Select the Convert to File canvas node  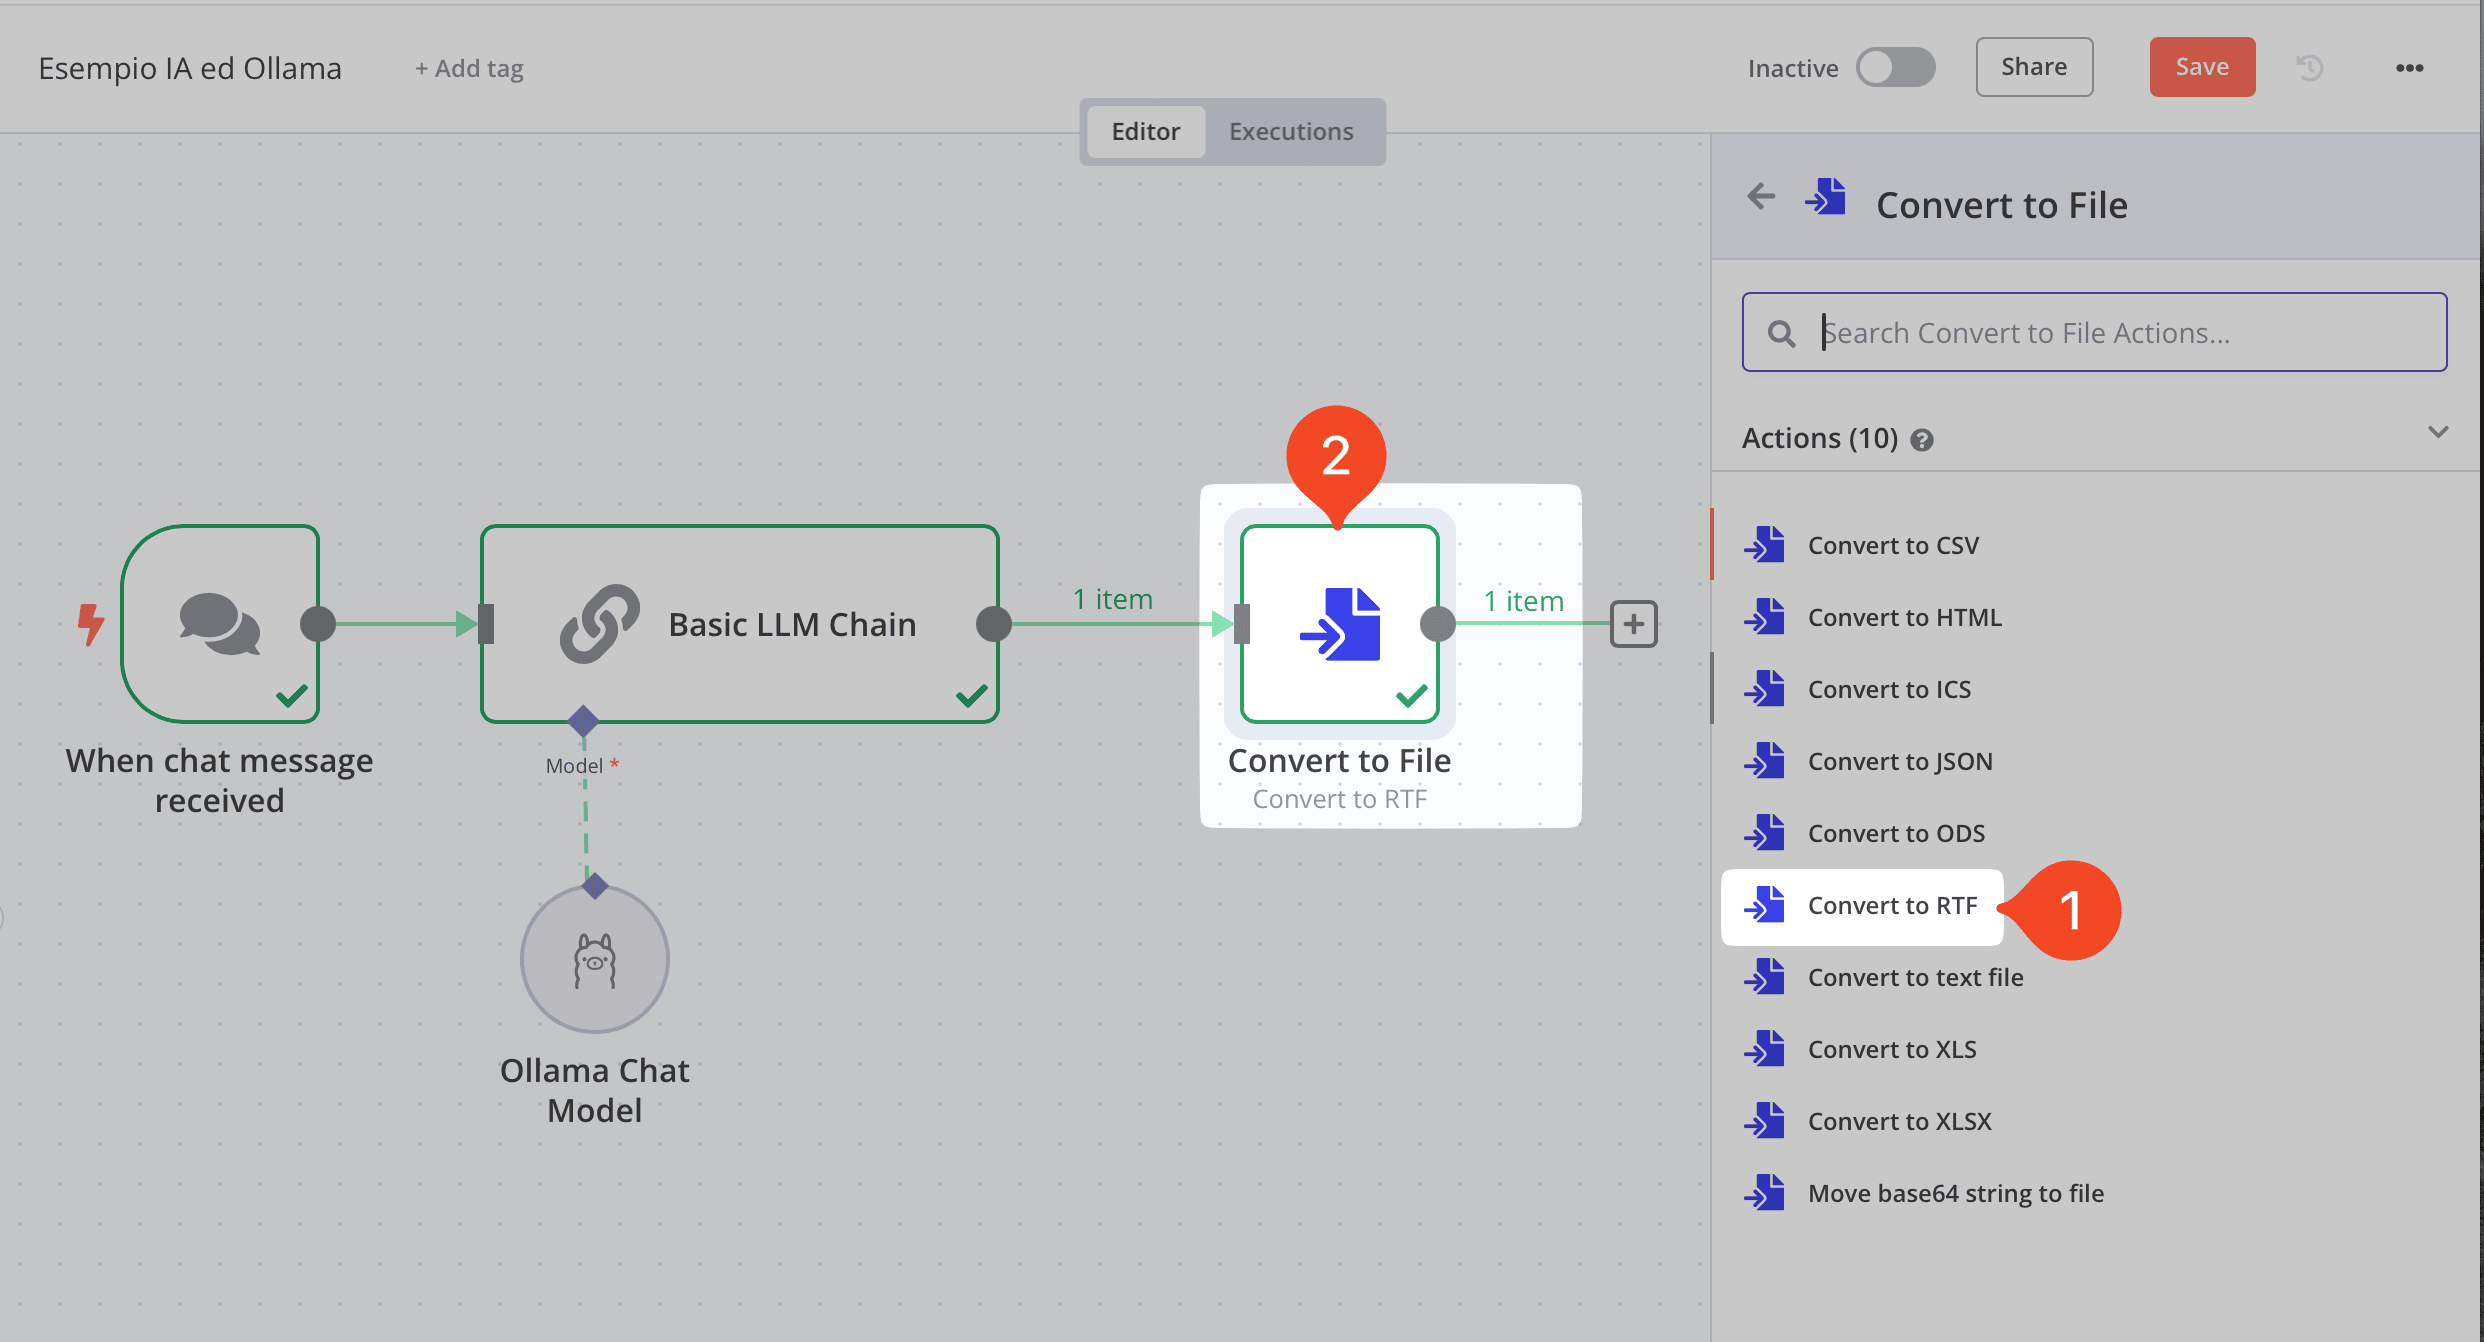pyautogui.click(x=1340, y=623)
